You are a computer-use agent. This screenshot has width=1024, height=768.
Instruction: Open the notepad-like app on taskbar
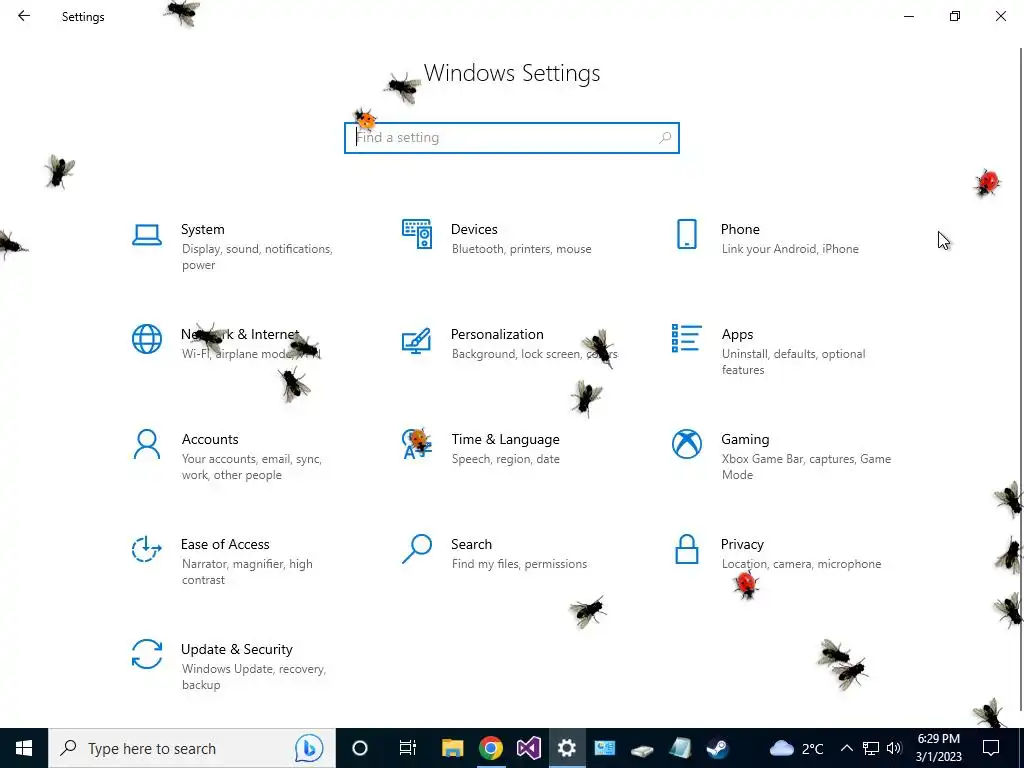(x=680, y=748)
